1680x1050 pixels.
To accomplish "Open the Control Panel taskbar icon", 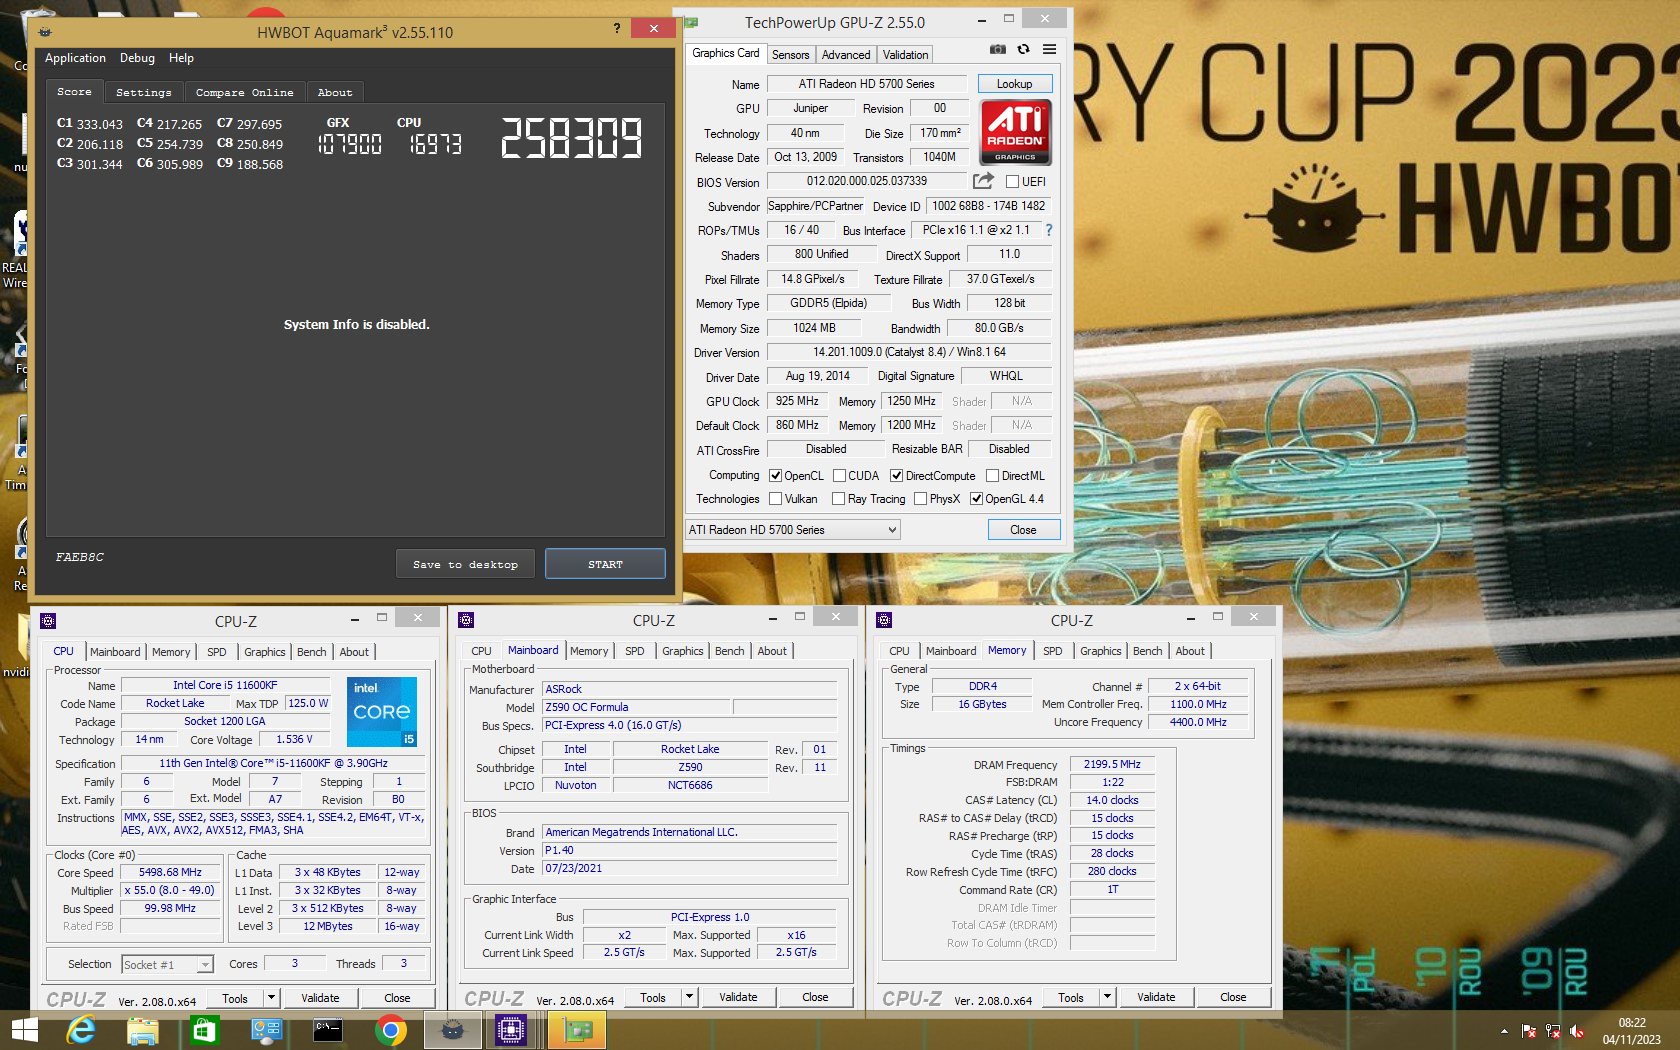I will pos(266,1030).
